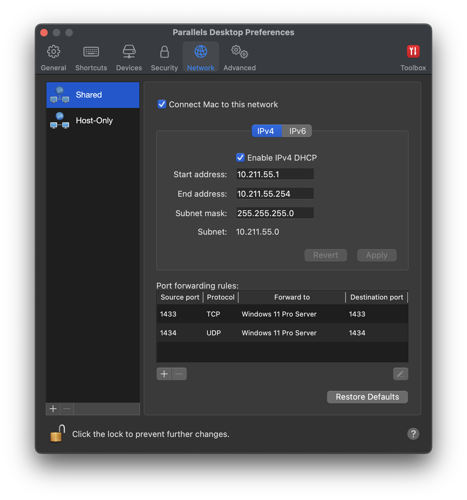Open the Devices preferences tab

[129, 58]
